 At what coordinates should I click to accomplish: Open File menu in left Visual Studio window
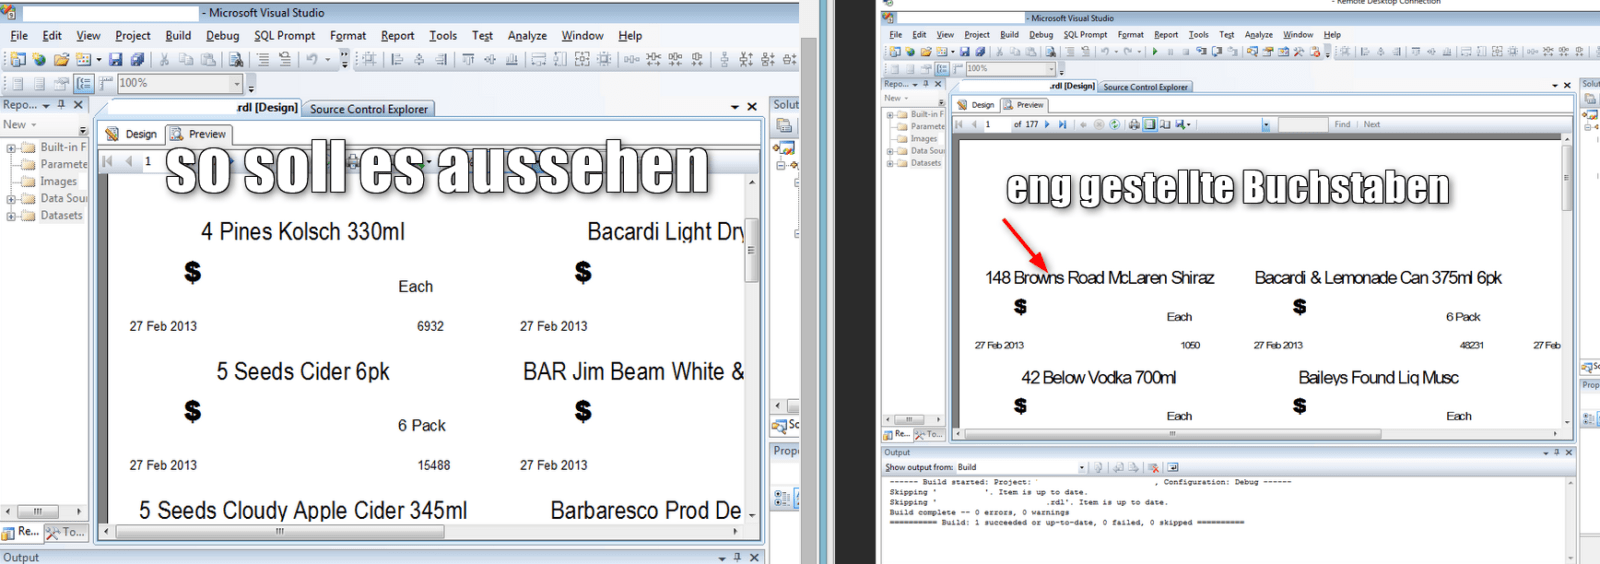(19, 36)
